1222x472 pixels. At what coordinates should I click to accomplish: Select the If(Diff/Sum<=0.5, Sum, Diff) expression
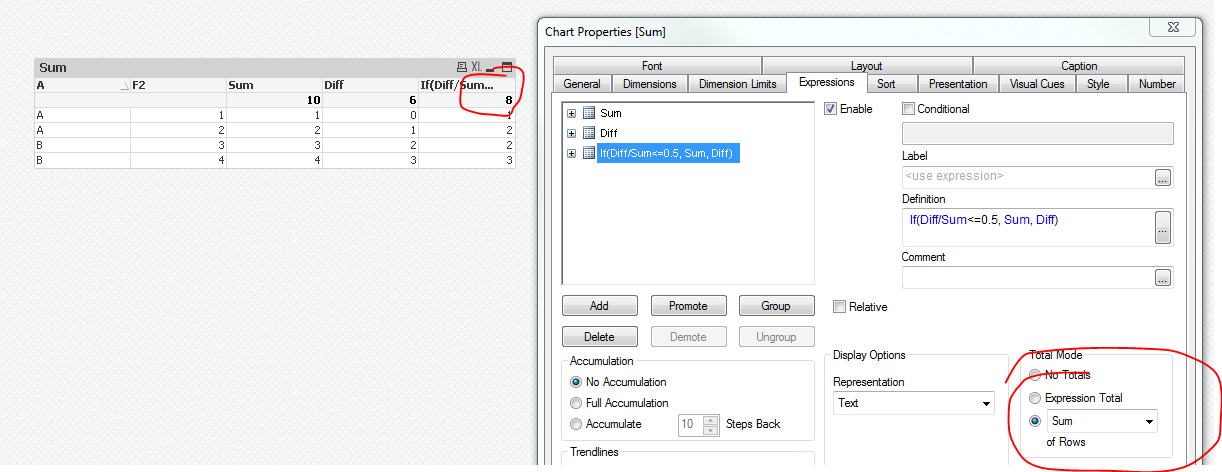(668, 153)
